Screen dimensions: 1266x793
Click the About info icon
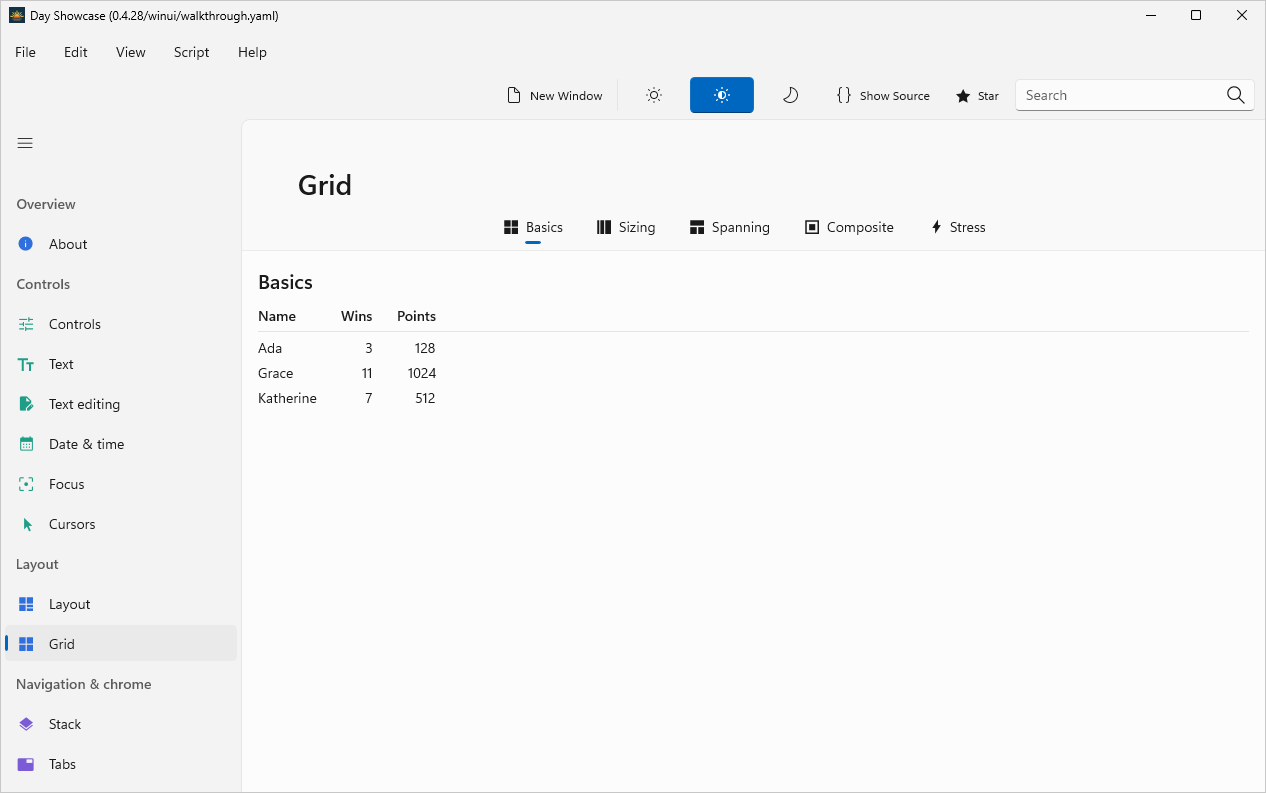coord(26,244)
